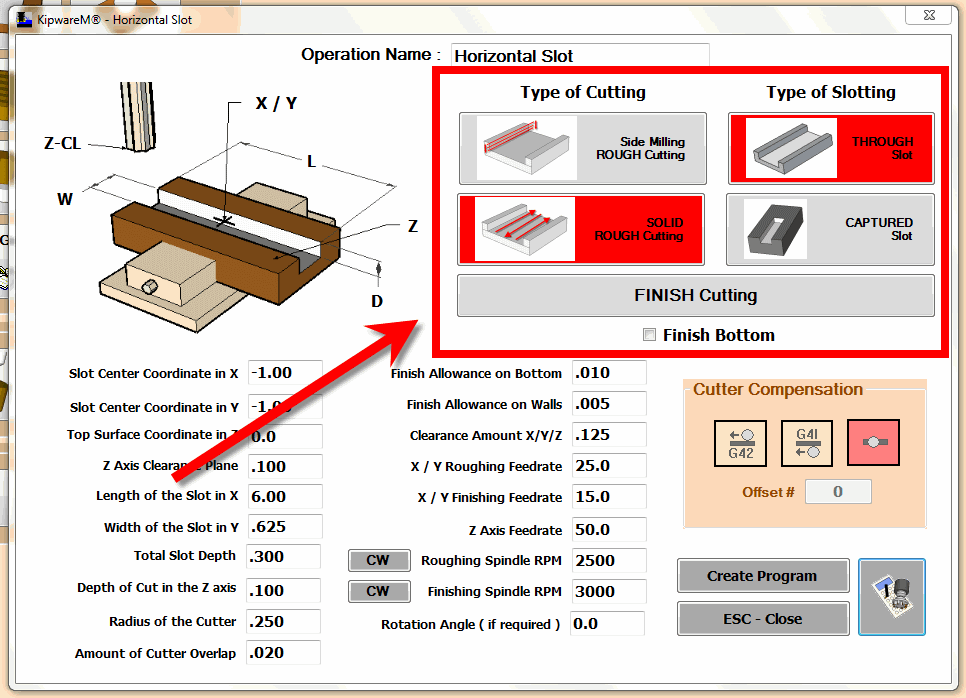Close the dialog with ESC - Close
This screenshot has width=966, height=698.
point(762,618)
